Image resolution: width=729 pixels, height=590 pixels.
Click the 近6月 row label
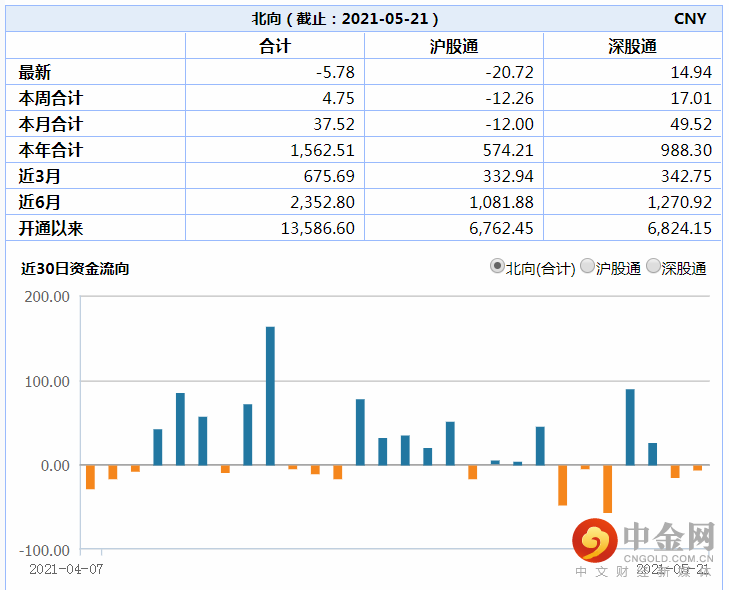point(40,202)
